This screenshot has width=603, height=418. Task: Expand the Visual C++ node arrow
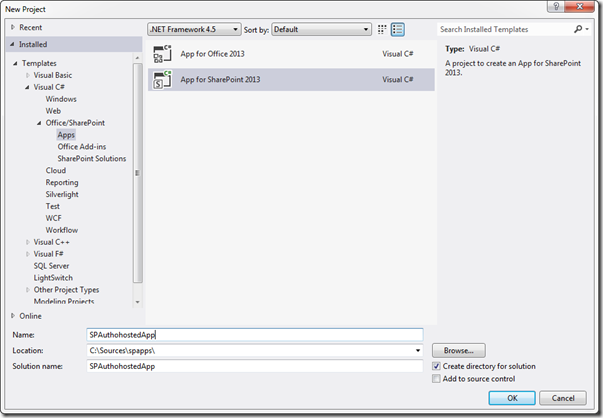pyautogui.click(x=28, y=242)
